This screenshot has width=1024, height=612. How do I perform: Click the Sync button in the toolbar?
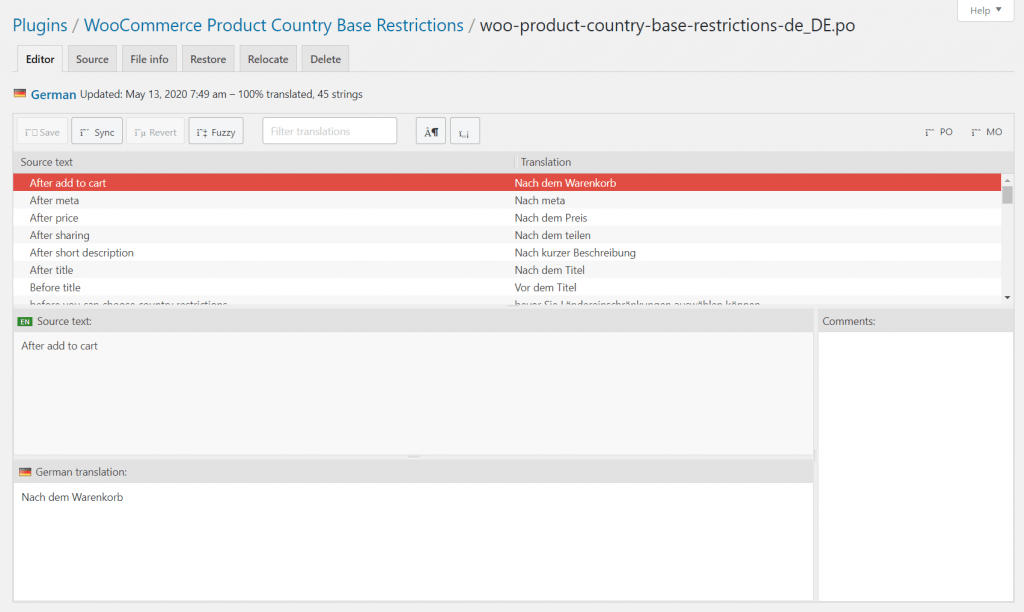point(97,132)
